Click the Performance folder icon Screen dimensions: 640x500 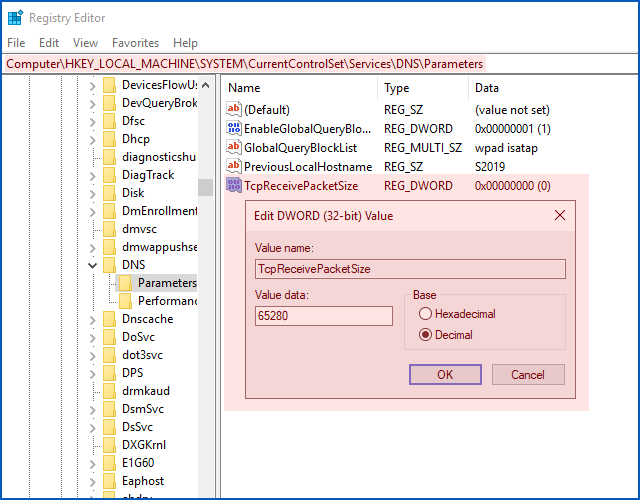point(125,301)
